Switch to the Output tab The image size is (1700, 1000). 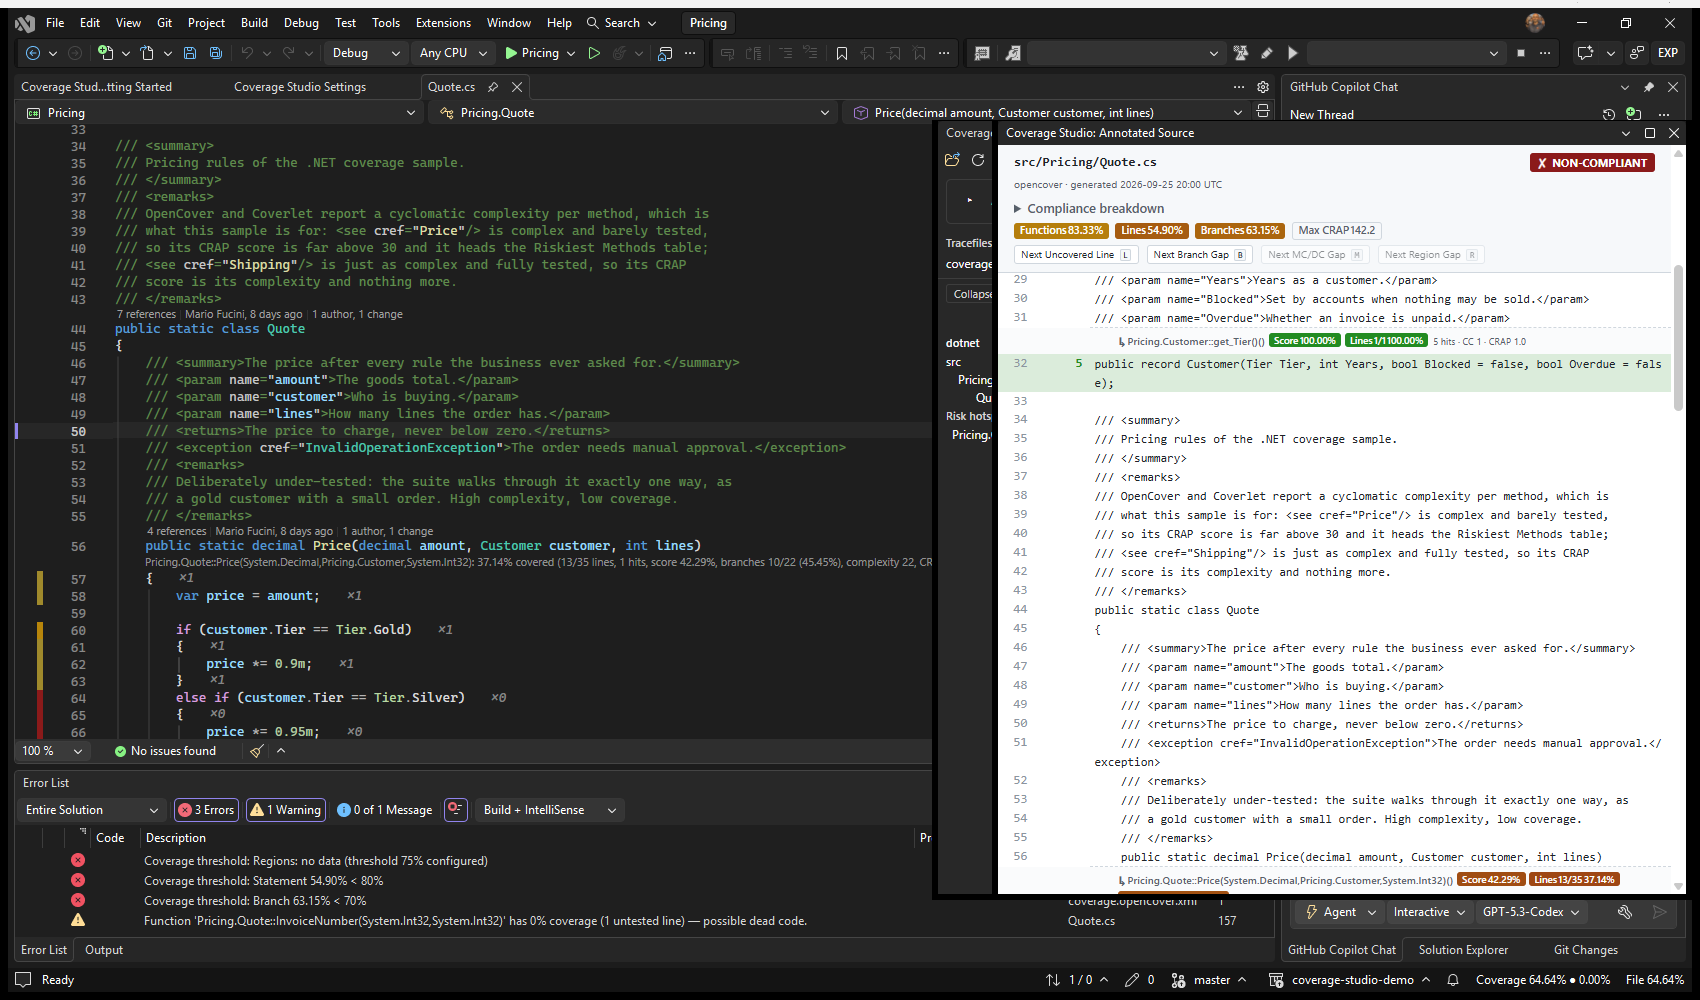click(104, 950)
